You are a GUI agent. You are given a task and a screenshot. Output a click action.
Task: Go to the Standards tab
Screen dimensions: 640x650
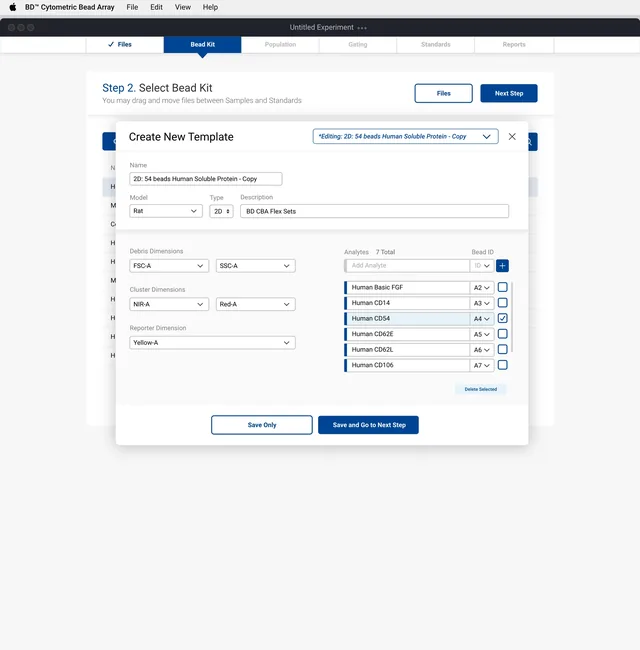tap(436, 44)
